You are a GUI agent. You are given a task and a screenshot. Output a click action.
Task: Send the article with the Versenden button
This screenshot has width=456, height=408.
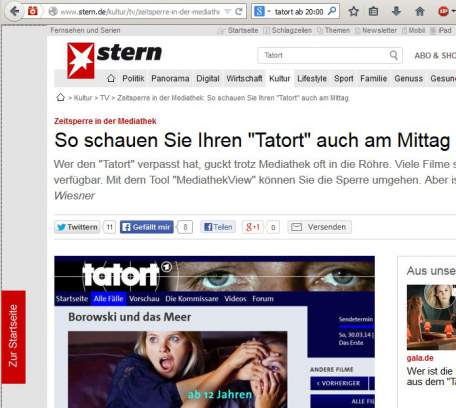tap(320, 227)
